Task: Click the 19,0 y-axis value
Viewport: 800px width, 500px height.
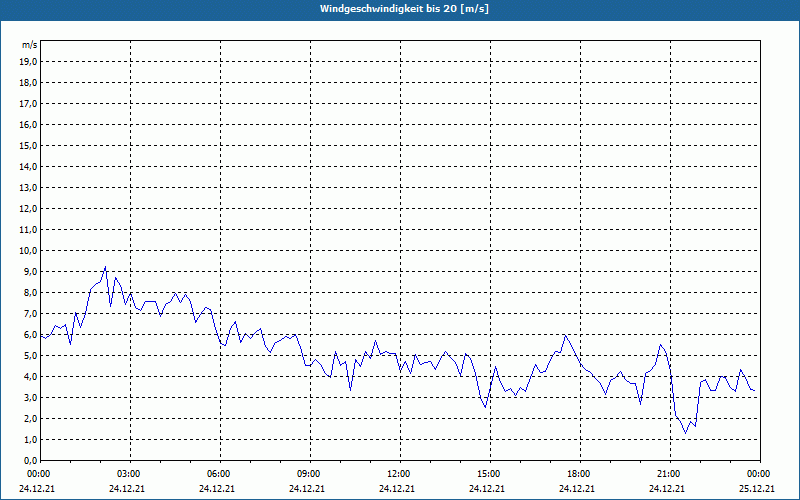Action: pos(29,62)
